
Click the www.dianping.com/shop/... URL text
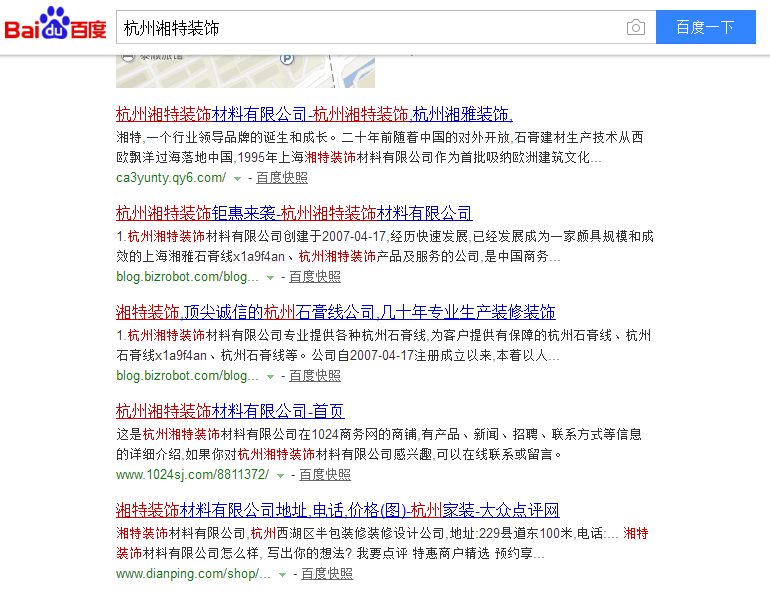[193, 574]
